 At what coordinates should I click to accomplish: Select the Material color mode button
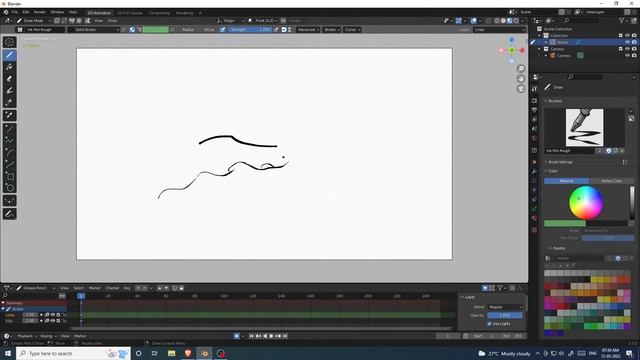point(566,181)
